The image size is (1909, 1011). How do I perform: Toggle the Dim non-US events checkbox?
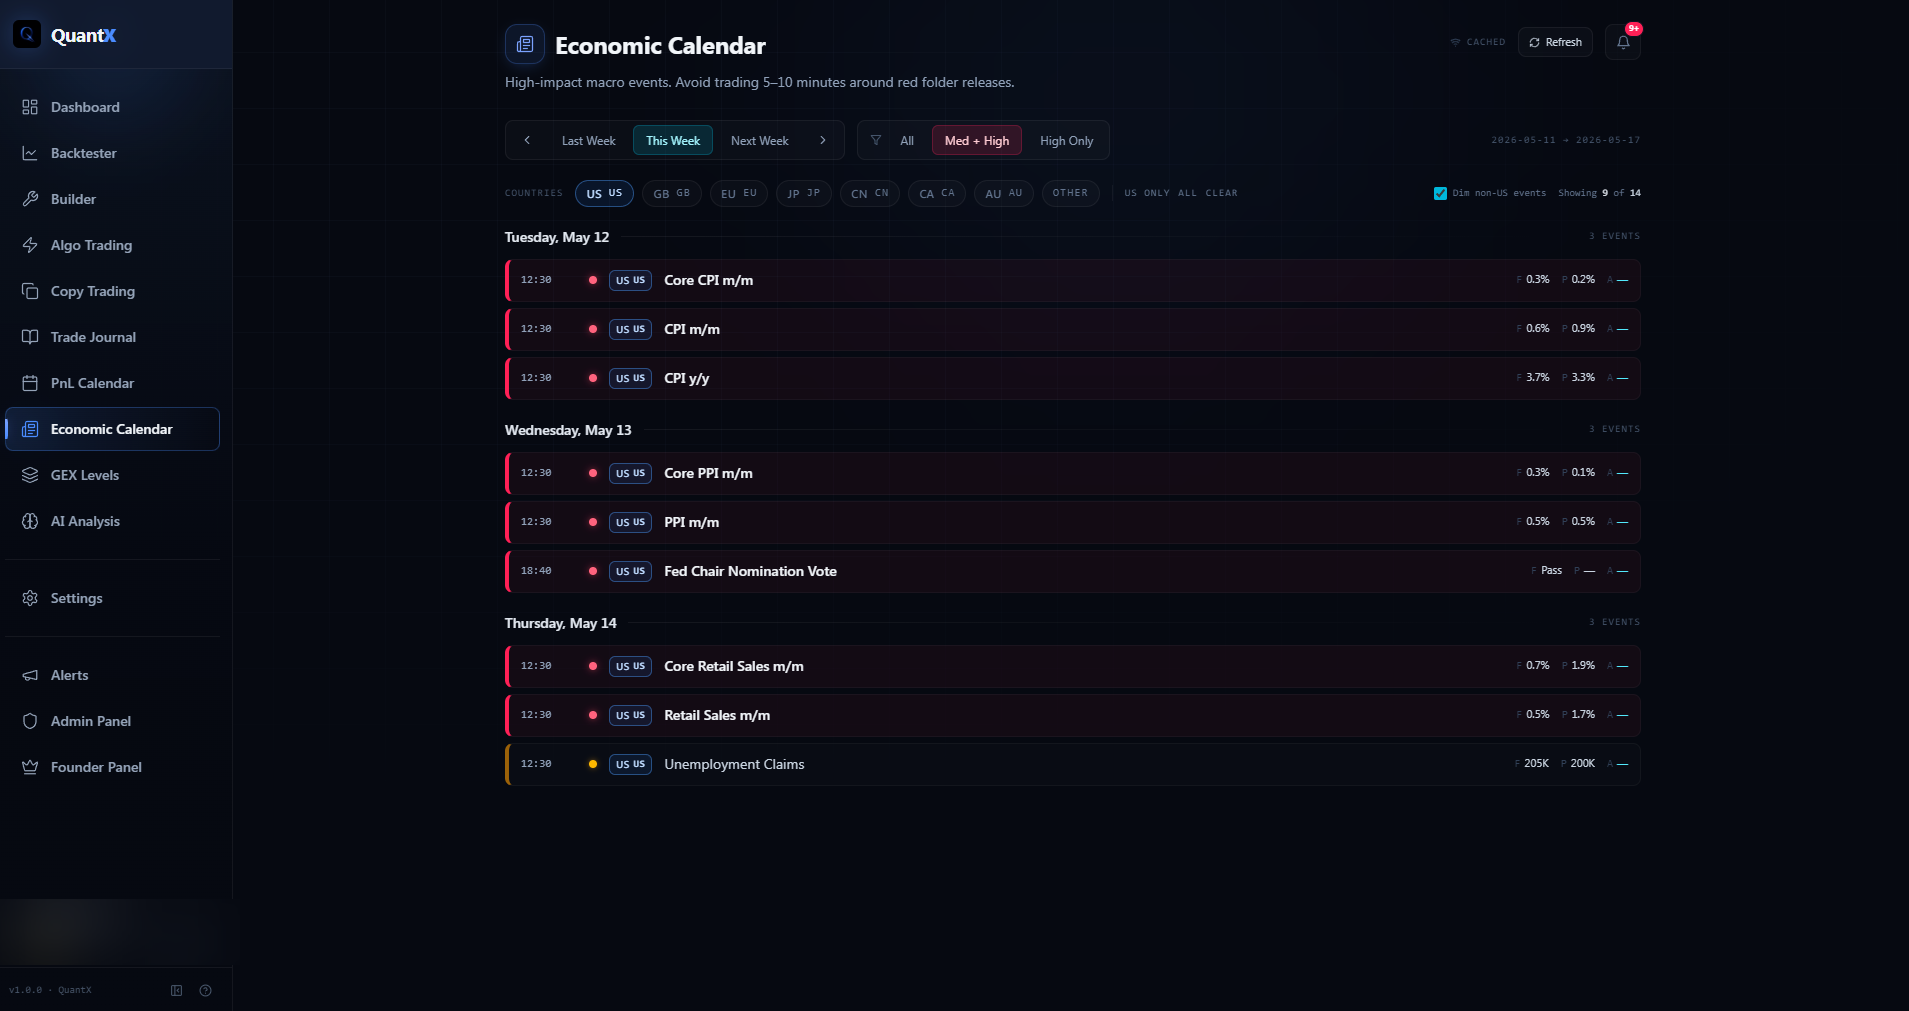pyautogui.click(x=1440, y=193)
